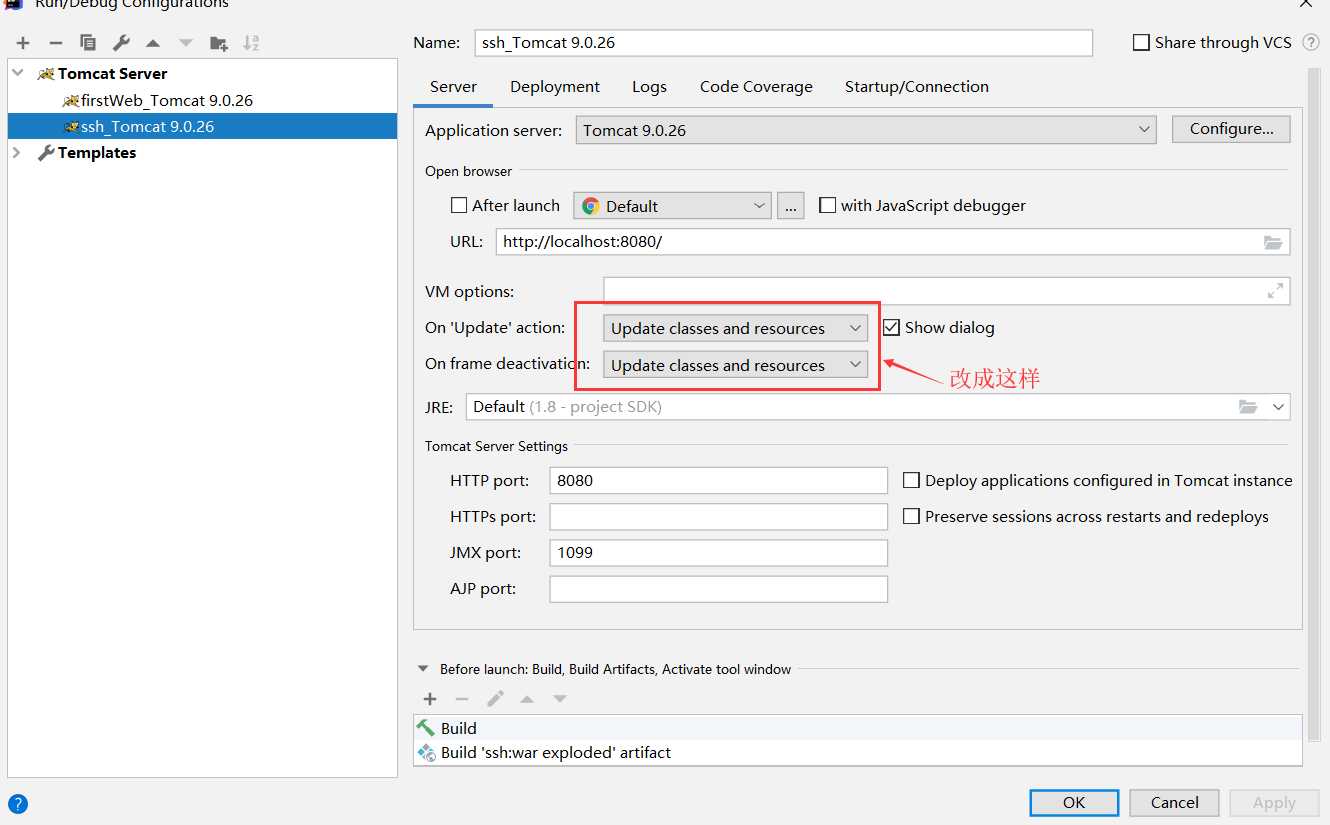The width and height of the screenshot is (1330, 825).
Task: Click the HTTPs port field
Action: click(x=719, y=516)
